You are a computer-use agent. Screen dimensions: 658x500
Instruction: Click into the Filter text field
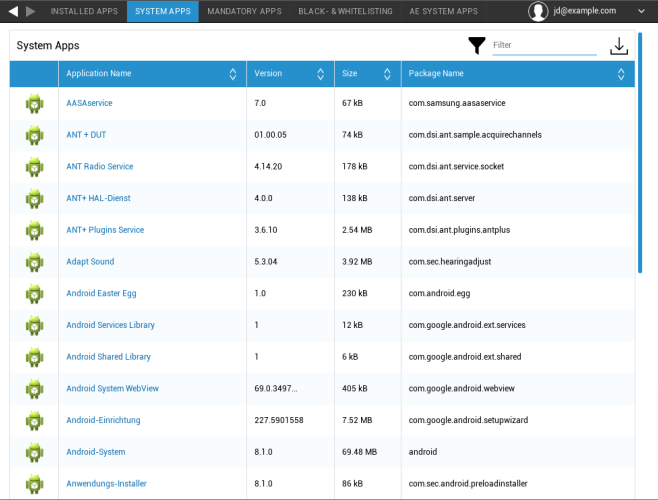pos(544,46)
